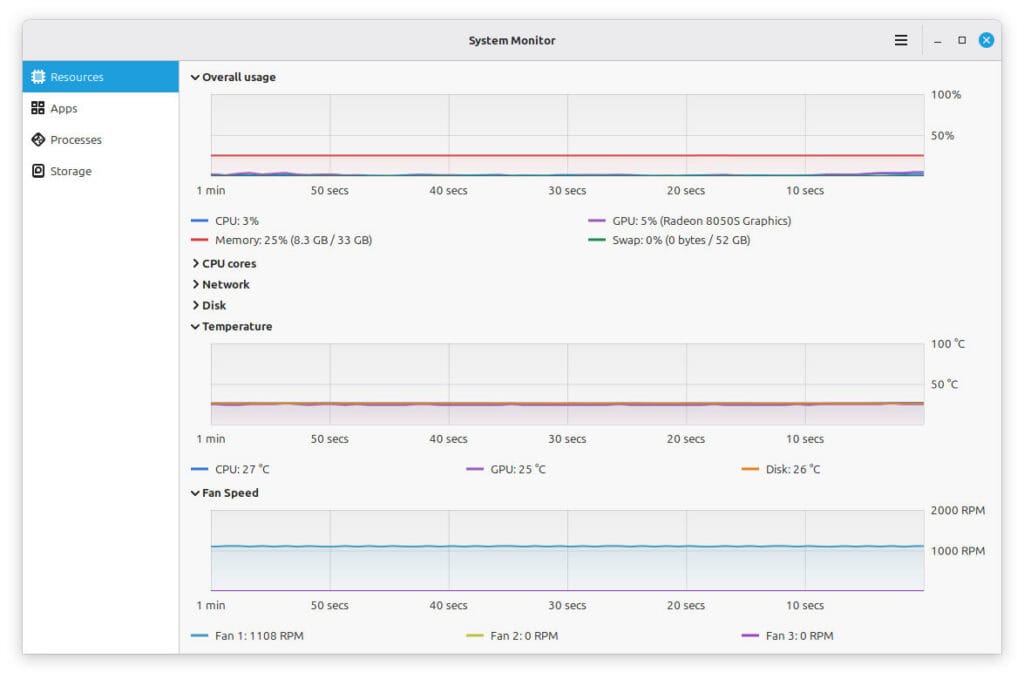1024x679 pixels.
Task: Click the System Monitor title text
Action: click(x=511, y=40)
